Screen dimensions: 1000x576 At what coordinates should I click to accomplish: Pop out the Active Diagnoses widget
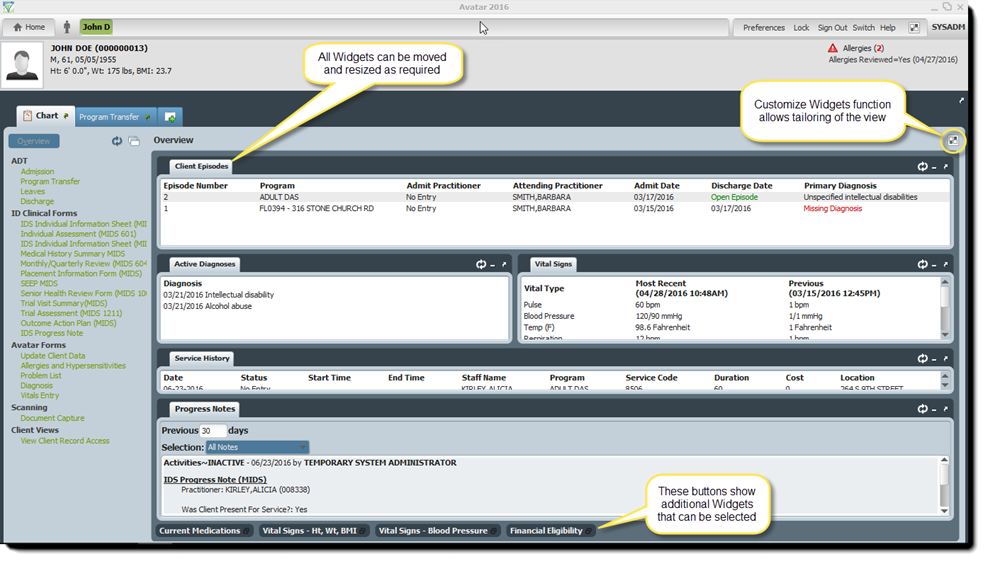click(x=504, y=264)
